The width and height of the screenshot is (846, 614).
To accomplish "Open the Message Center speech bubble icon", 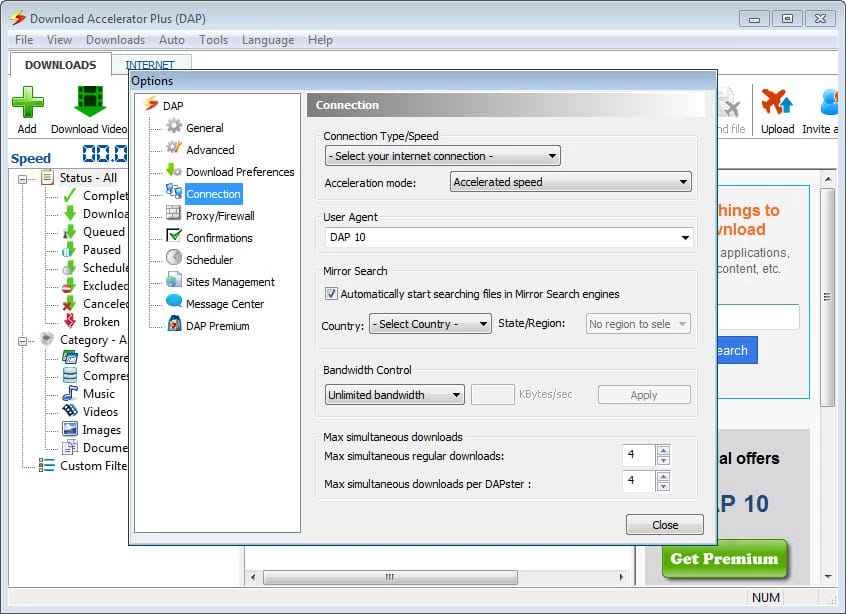I will pos(174,303).
